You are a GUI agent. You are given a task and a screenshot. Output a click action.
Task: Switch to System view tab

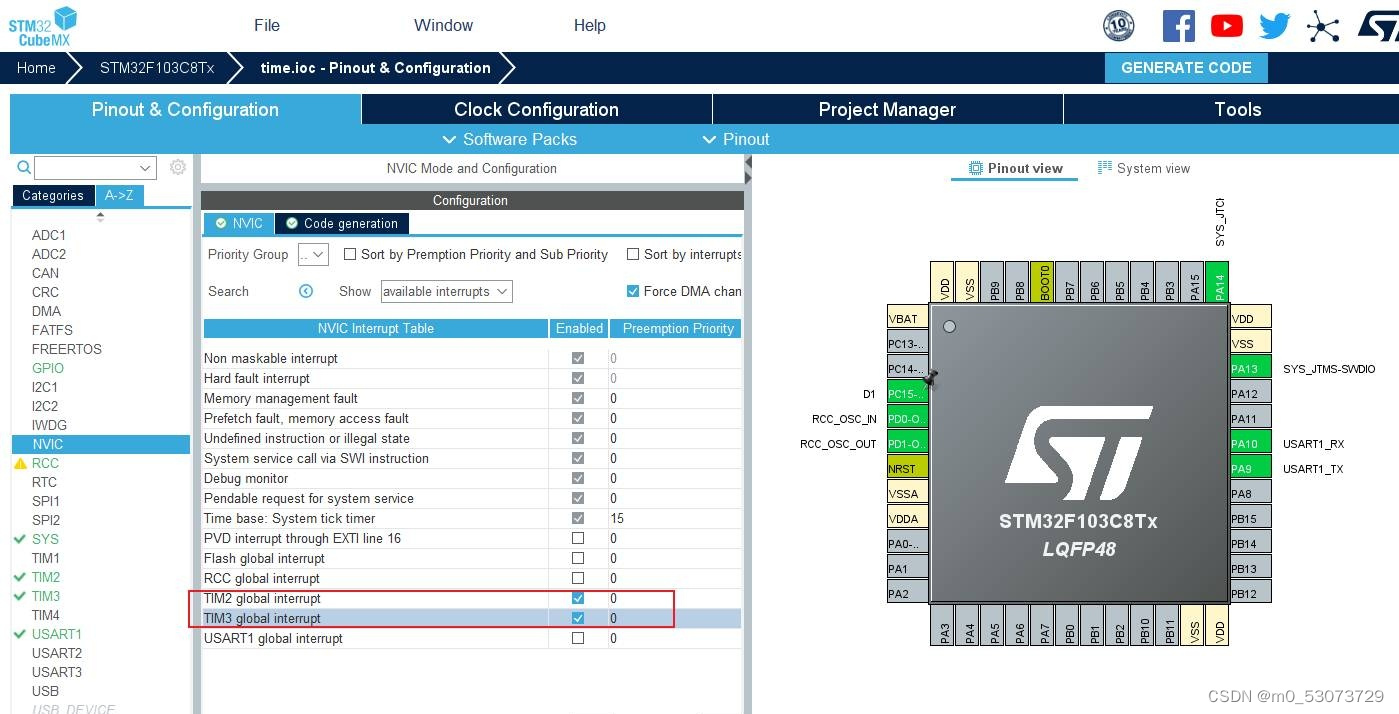1144,168
